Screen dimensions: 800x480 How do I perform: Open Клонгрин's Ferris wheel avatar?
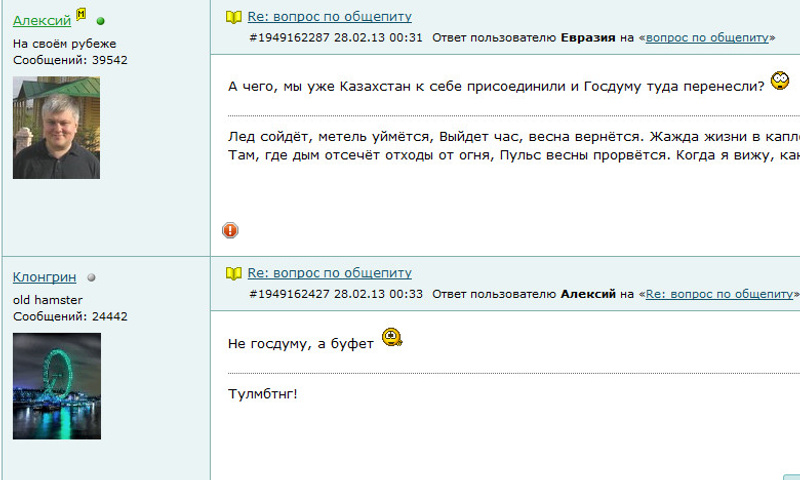click(x=57, y=386)
